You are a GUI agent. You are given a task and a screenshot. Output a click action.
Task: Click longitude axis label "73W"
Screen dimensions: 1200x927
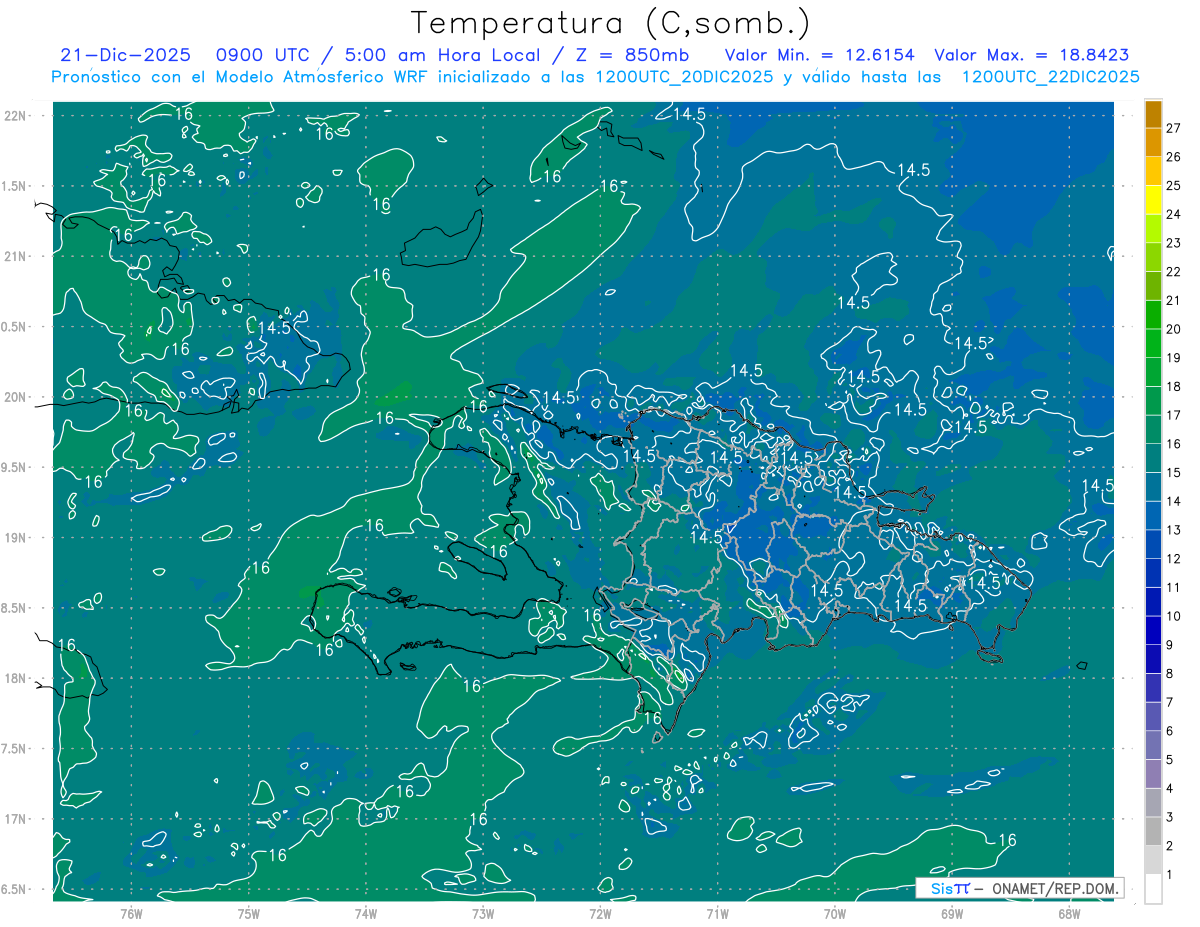(x=483, y=912)
